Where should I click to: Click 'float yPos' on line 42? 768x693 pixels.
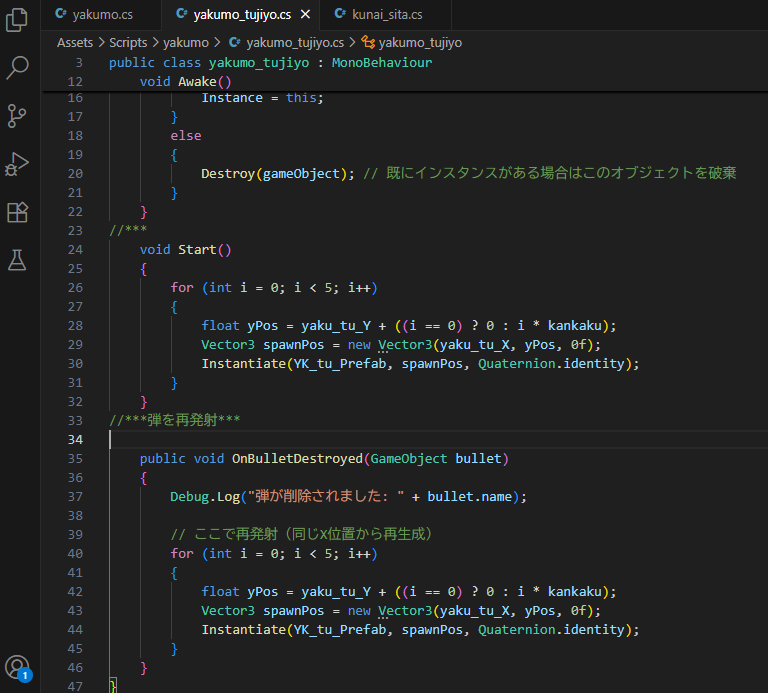pos(240,592)
